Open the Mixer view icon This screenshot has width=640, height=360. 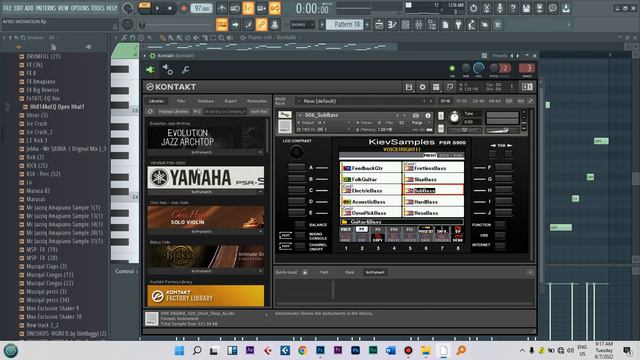(x=419, y=25)
